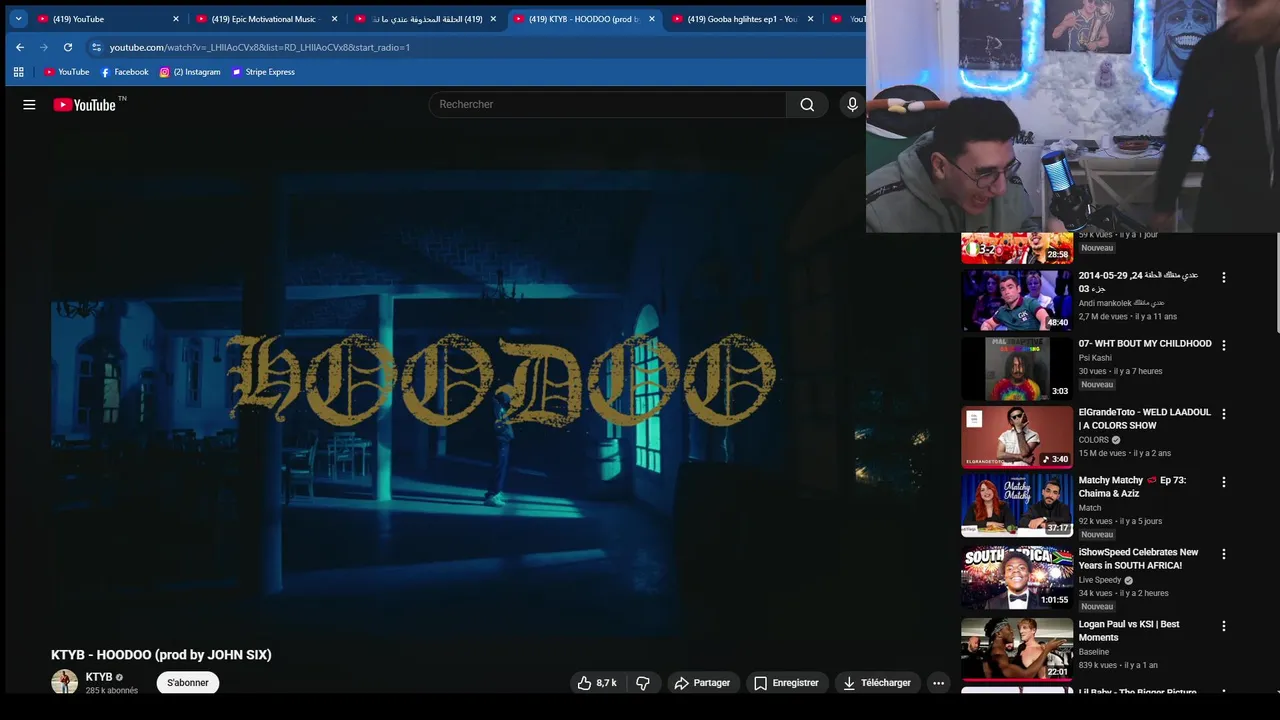
Task: Open the Facebook bookmark
Action: (124, 72)
